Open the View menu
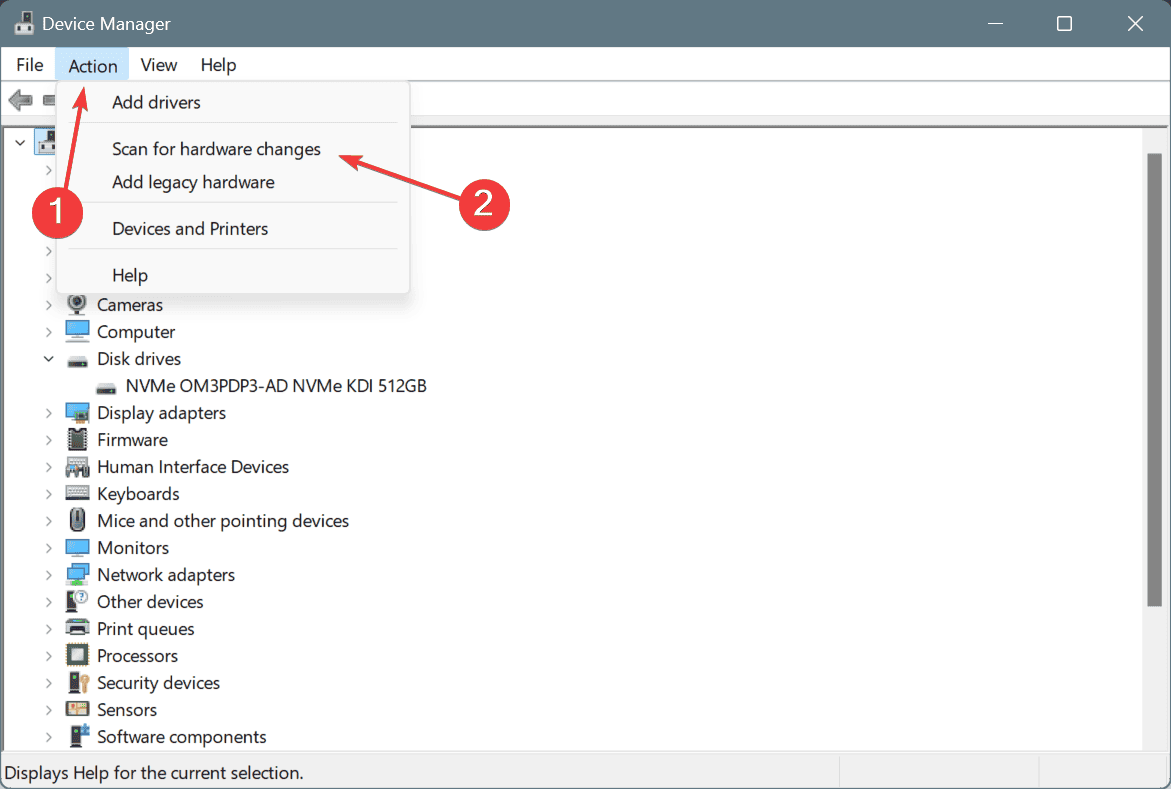 [158, 65]
